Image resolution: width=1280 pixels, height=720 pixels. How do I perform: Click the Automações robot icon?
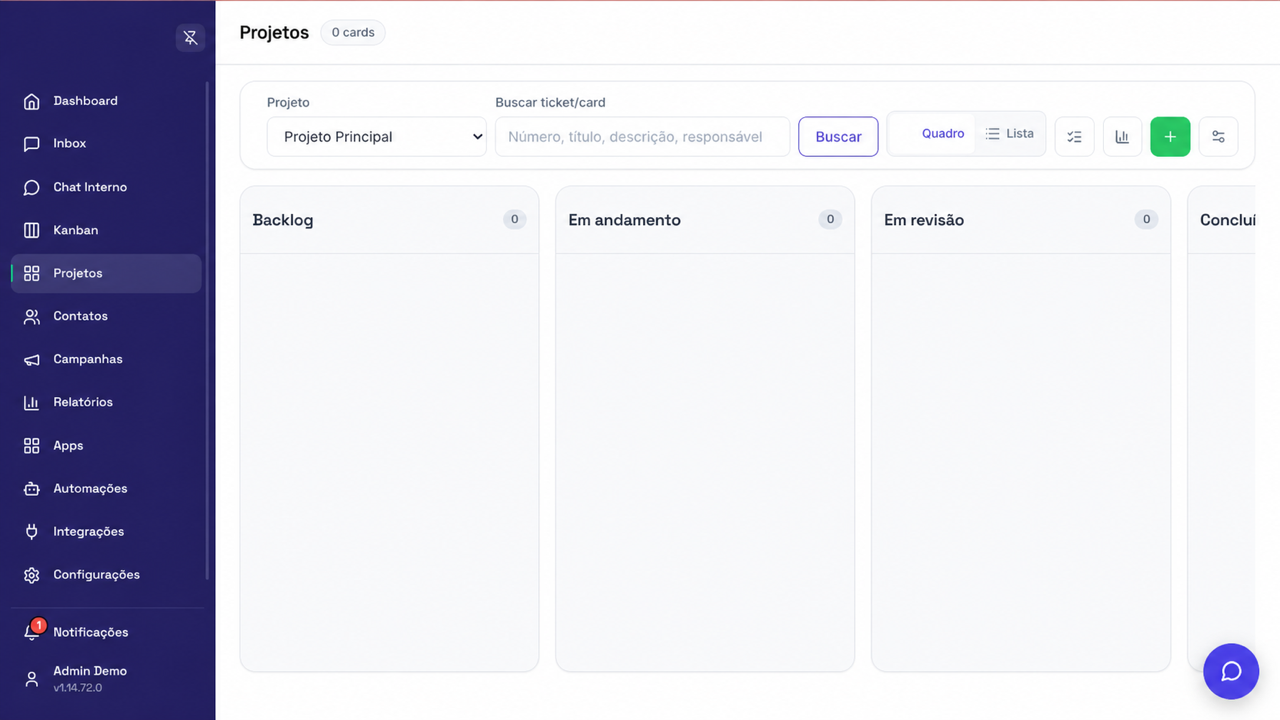click(x=32, y=489)
